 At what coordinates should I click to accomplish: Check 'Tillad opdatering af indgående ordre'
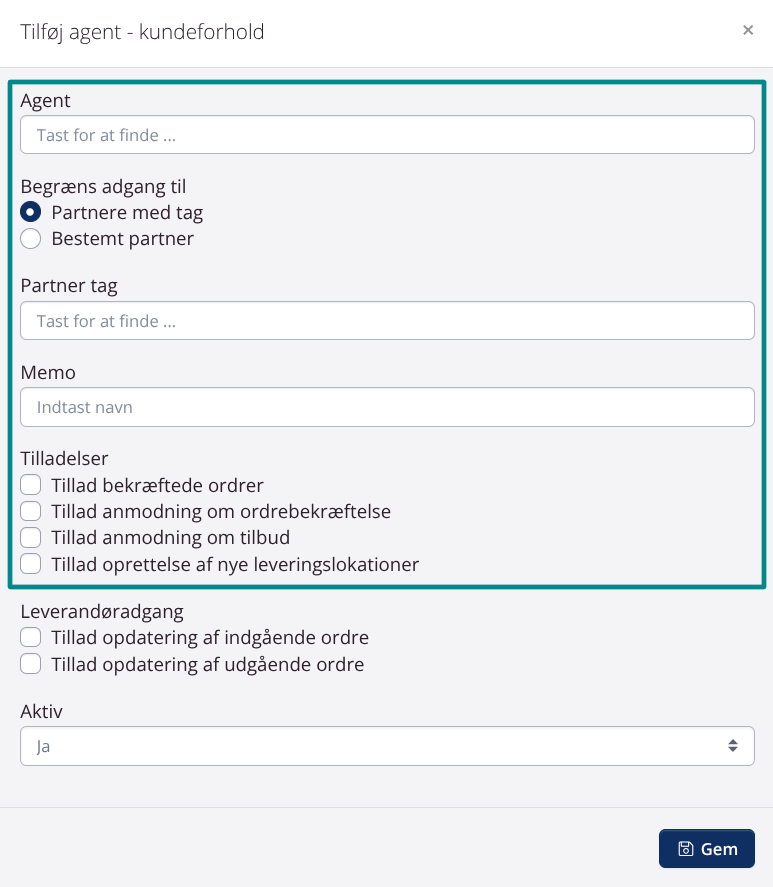31,638
